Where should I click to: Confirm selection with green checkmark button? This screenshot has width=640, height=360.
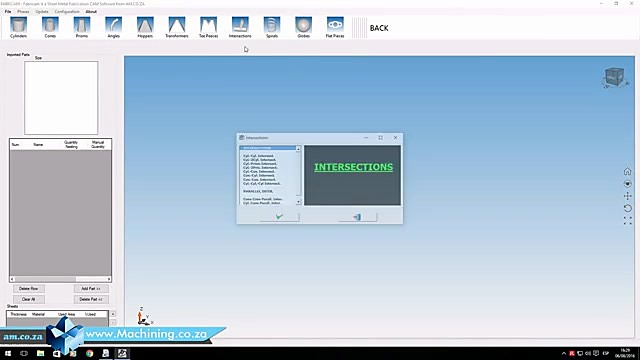[279, 217]
